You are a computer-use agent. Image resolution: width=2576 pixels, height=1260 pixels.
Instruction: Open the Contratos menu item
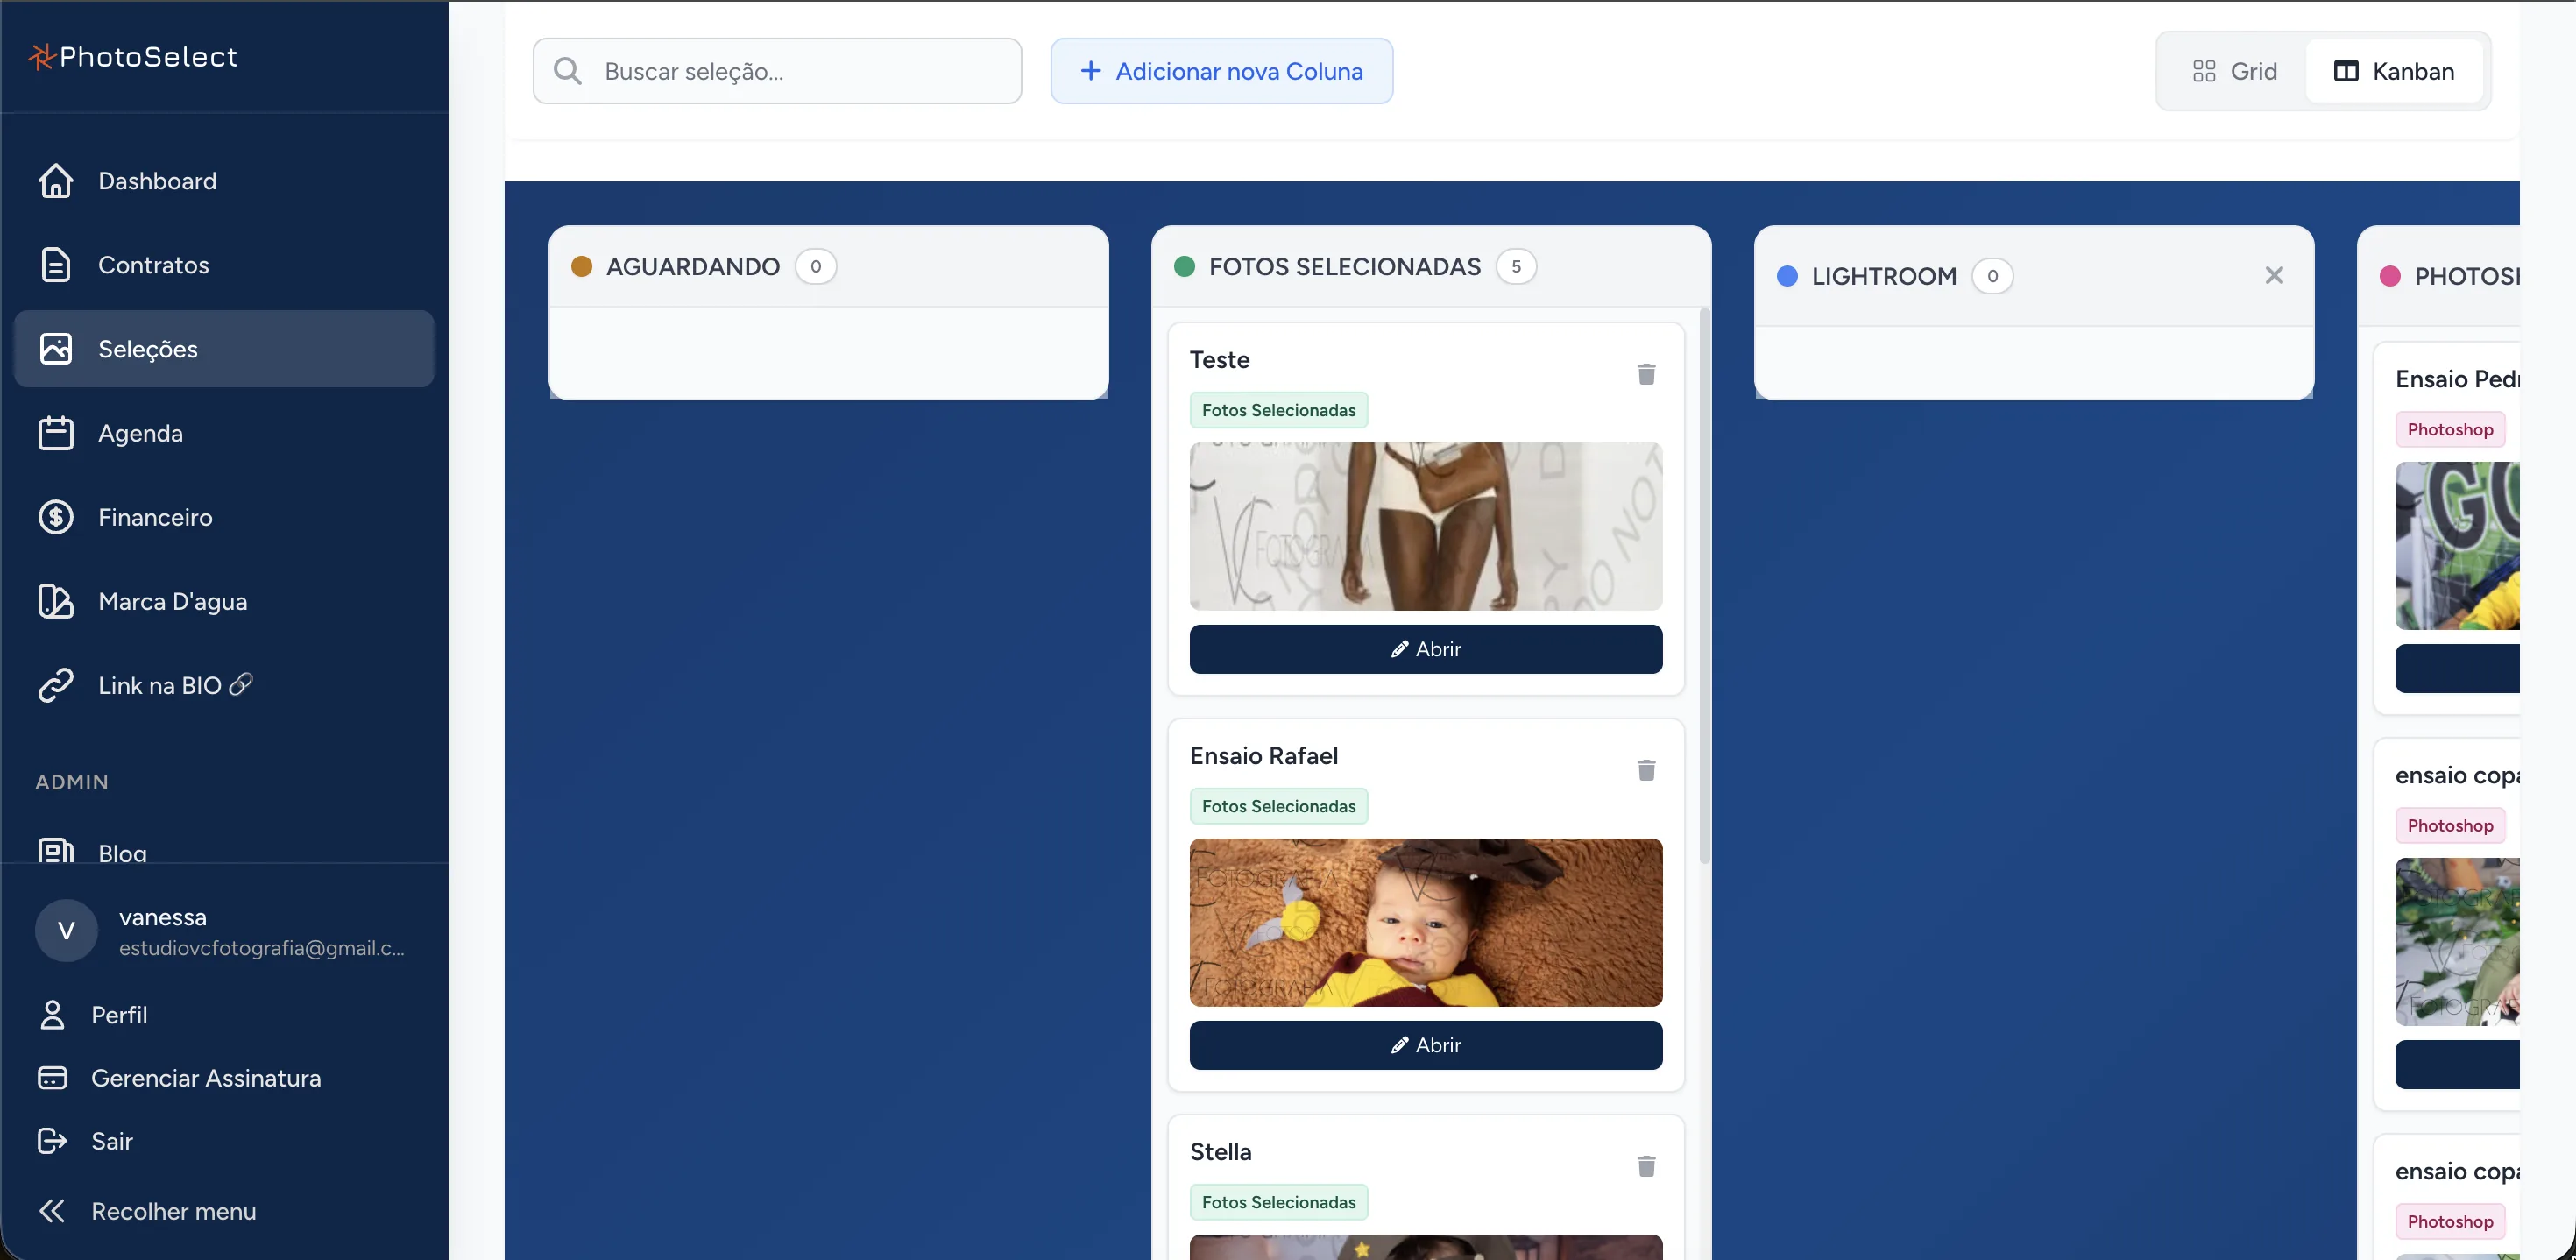(x=224, y=265)
